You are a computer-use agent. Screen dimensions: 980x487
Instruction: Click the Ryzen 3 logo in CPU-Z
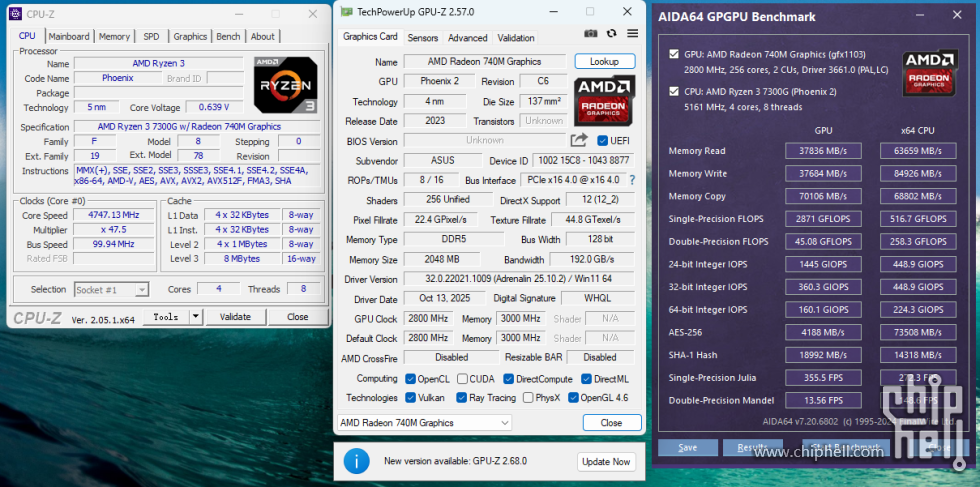click(286, 84)
